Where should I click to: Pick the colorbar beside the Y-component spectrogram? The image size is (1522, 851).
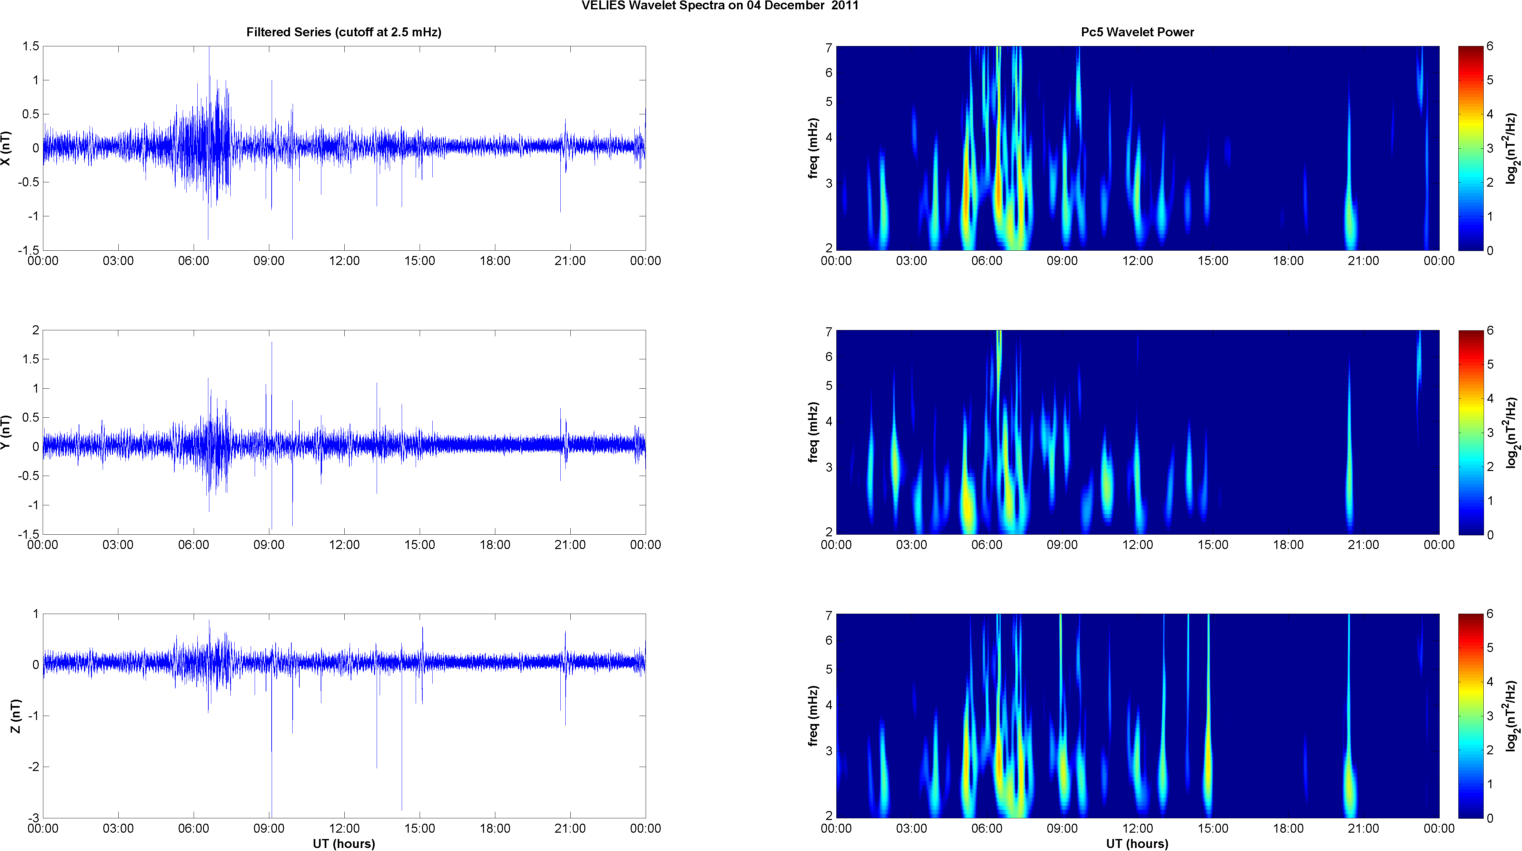pos(1470,432)
